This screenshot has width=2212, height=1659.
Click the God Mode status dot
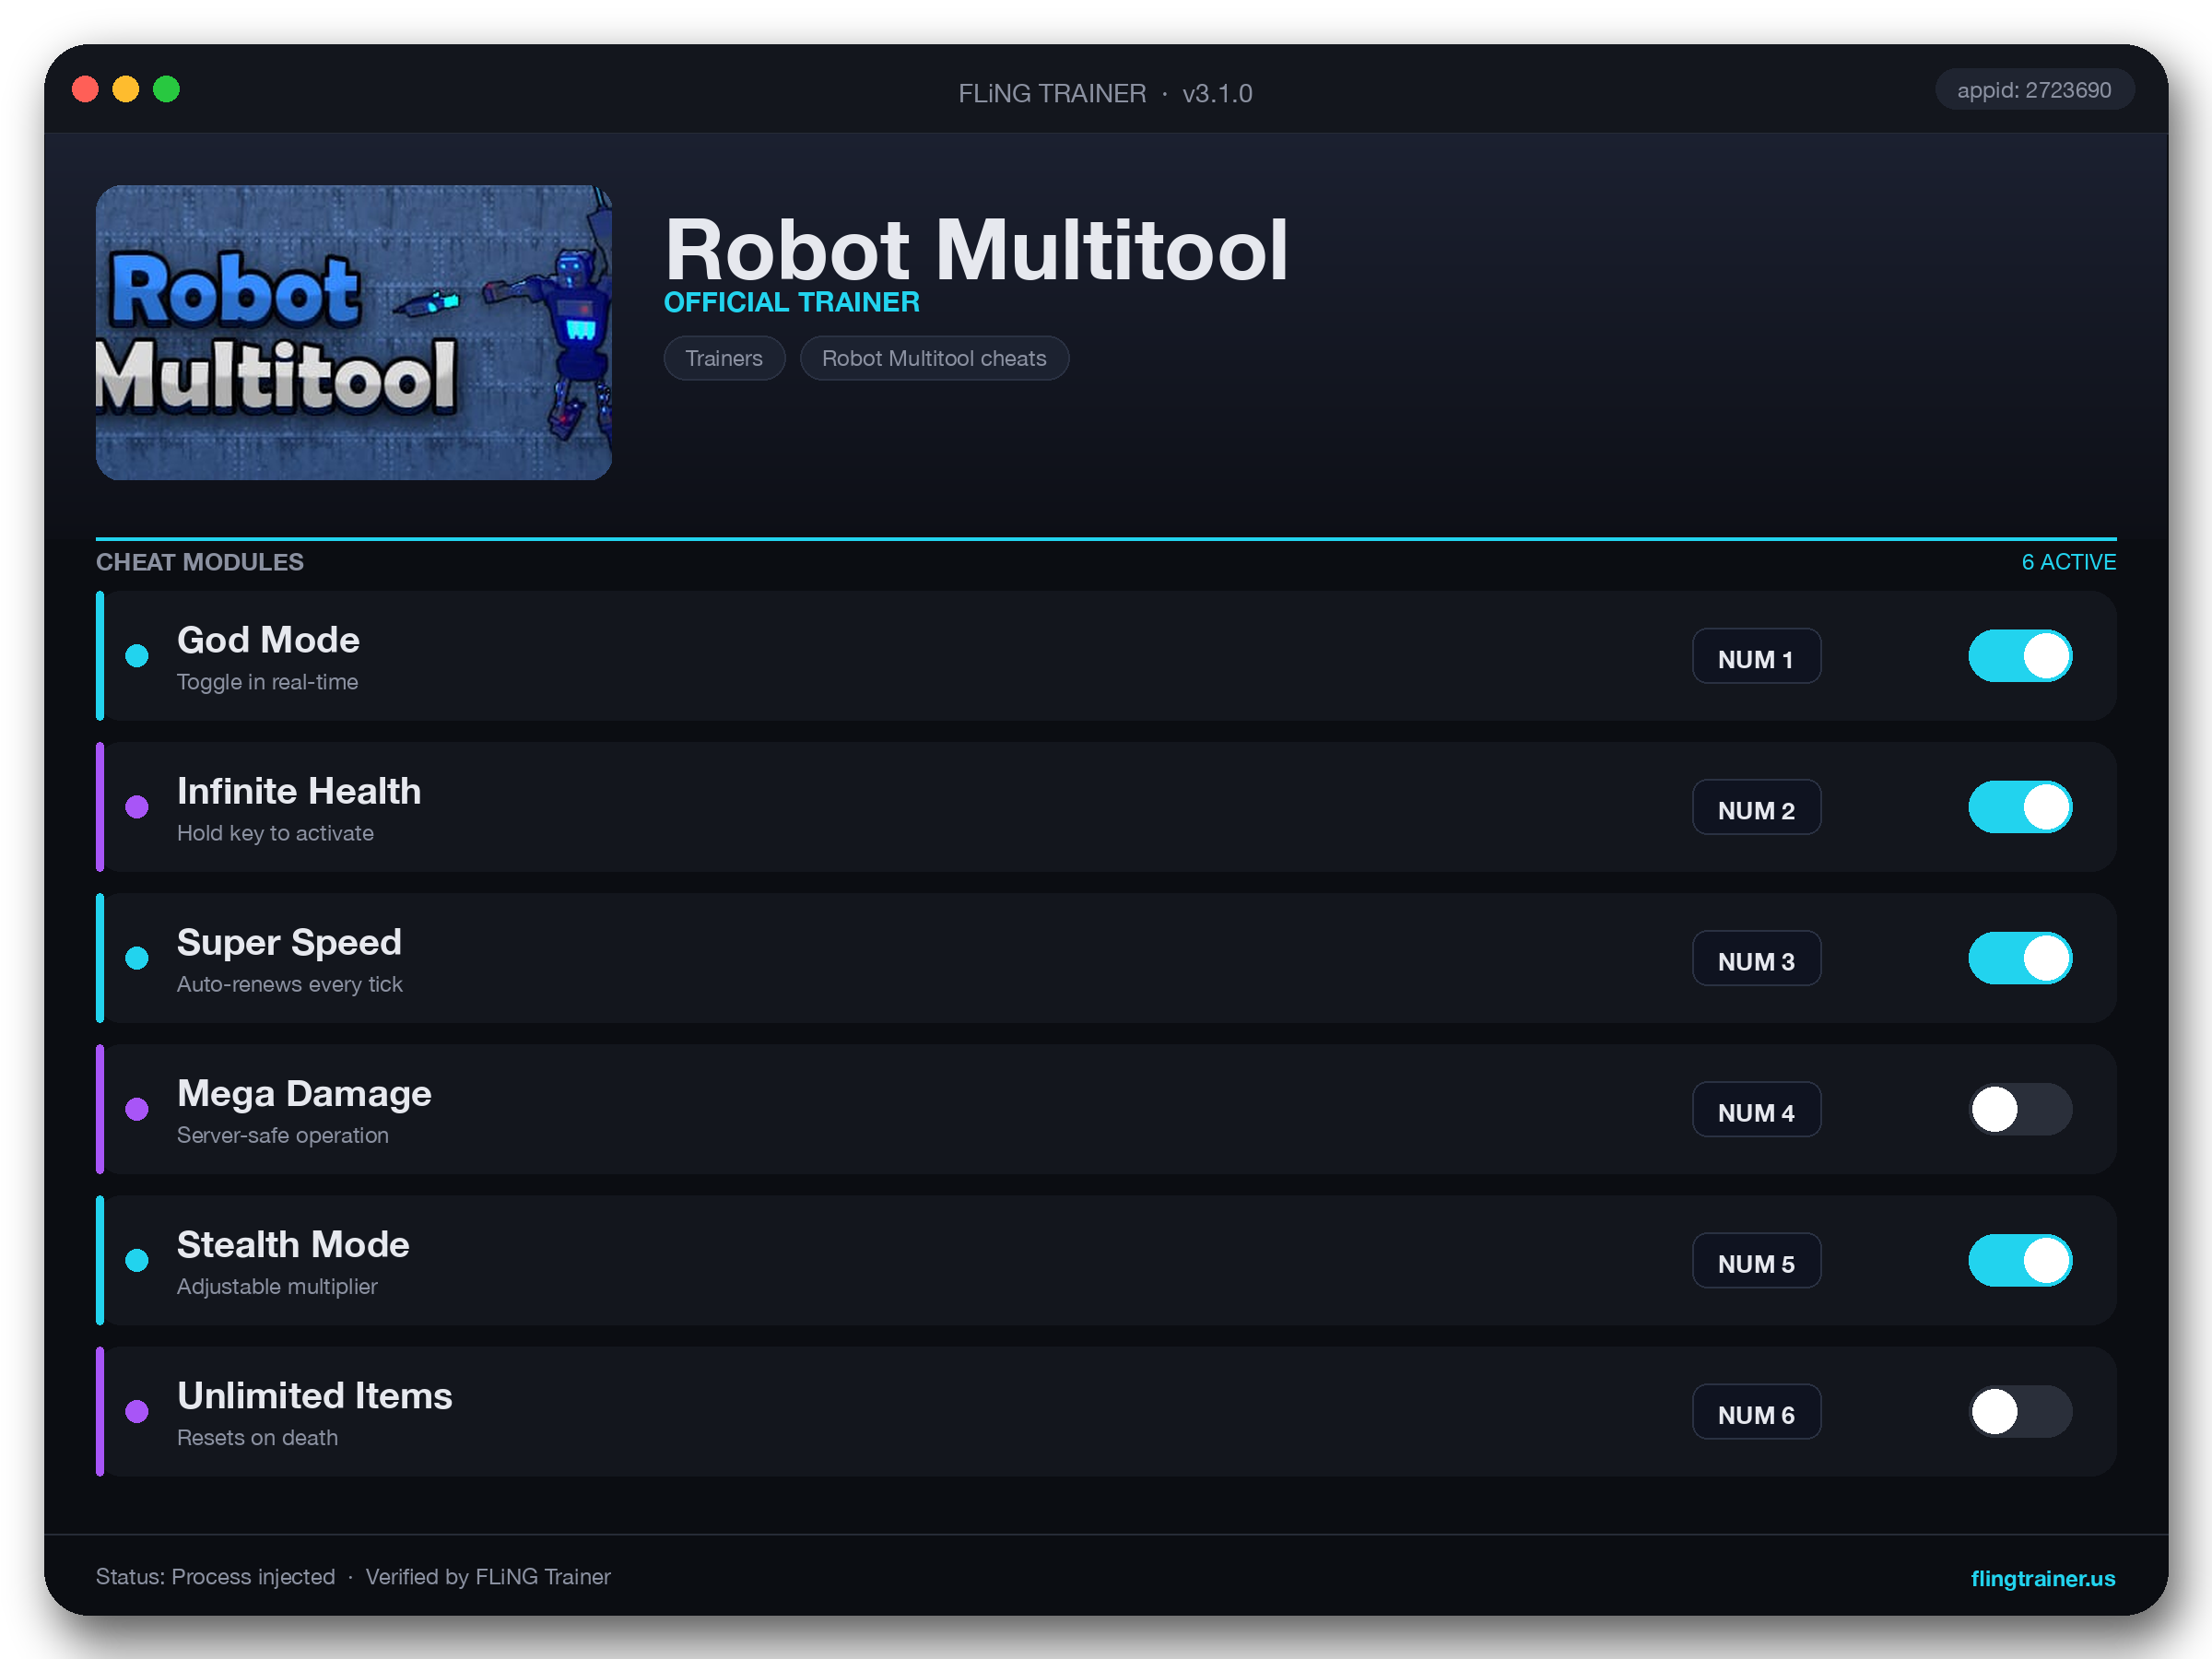[x=137, y=656]
